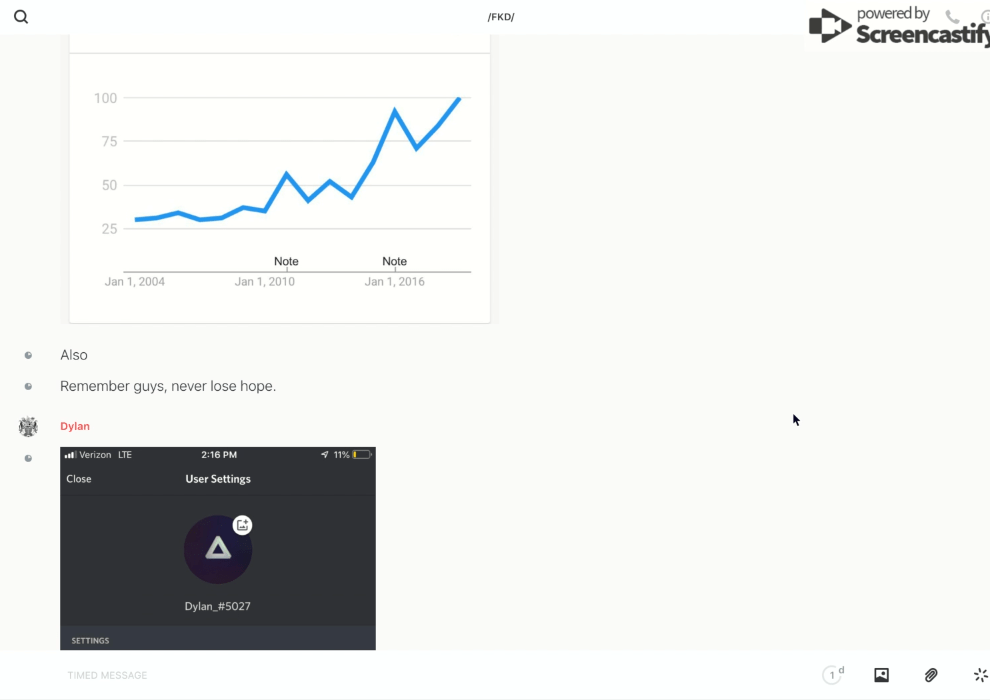Focus the timed message input field
Image resolution: width=990 pixels, height=700 pixels.
click(400, 676)
